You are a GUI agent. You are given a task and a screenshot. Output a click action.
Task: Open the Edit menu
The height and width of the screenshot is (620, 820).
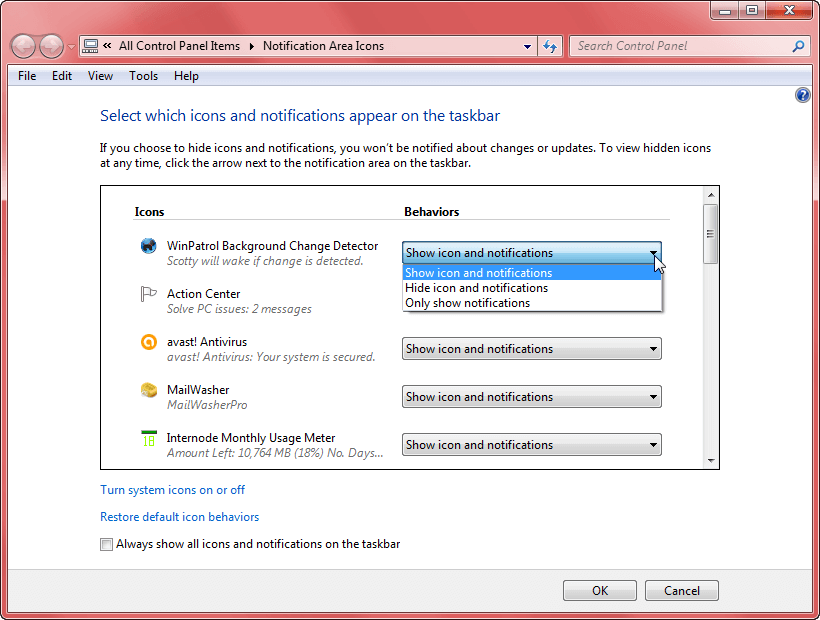62,76
